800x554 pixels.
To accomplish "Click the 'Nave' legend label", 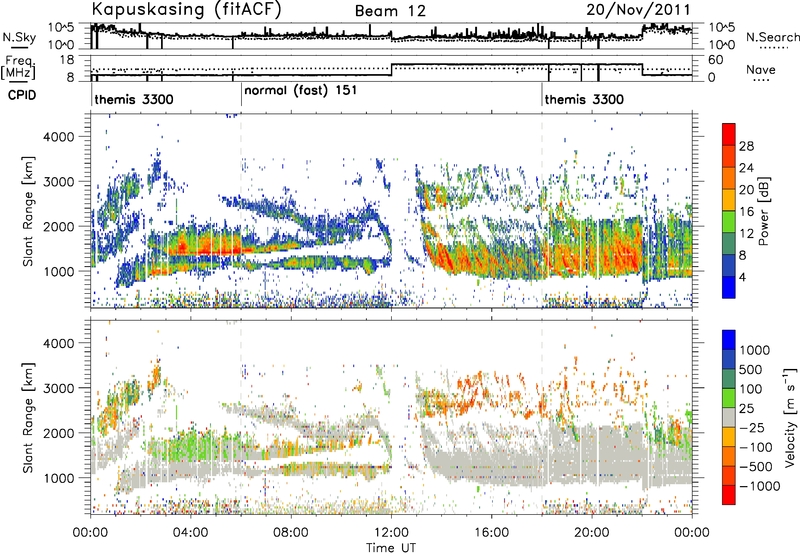I will click(761, 70).
